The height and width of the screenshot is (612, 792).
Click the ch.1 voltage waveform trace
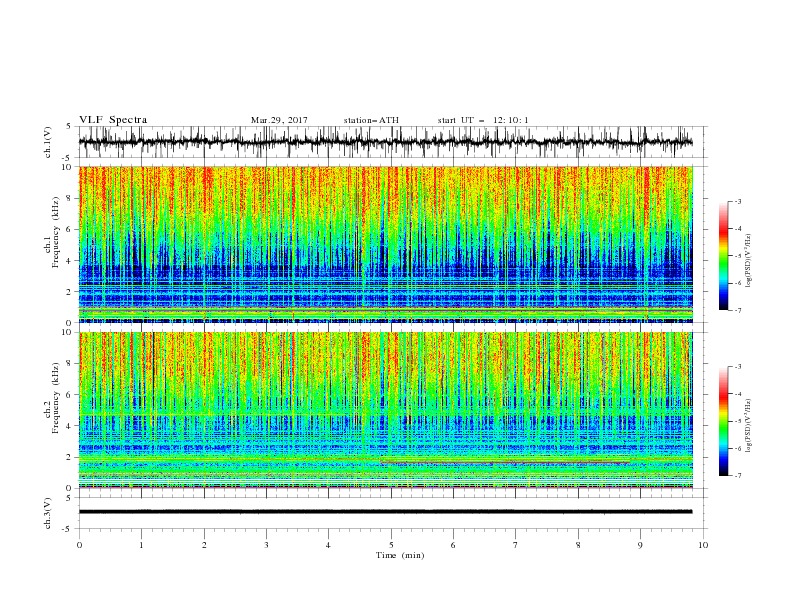(x=386, y=142)
